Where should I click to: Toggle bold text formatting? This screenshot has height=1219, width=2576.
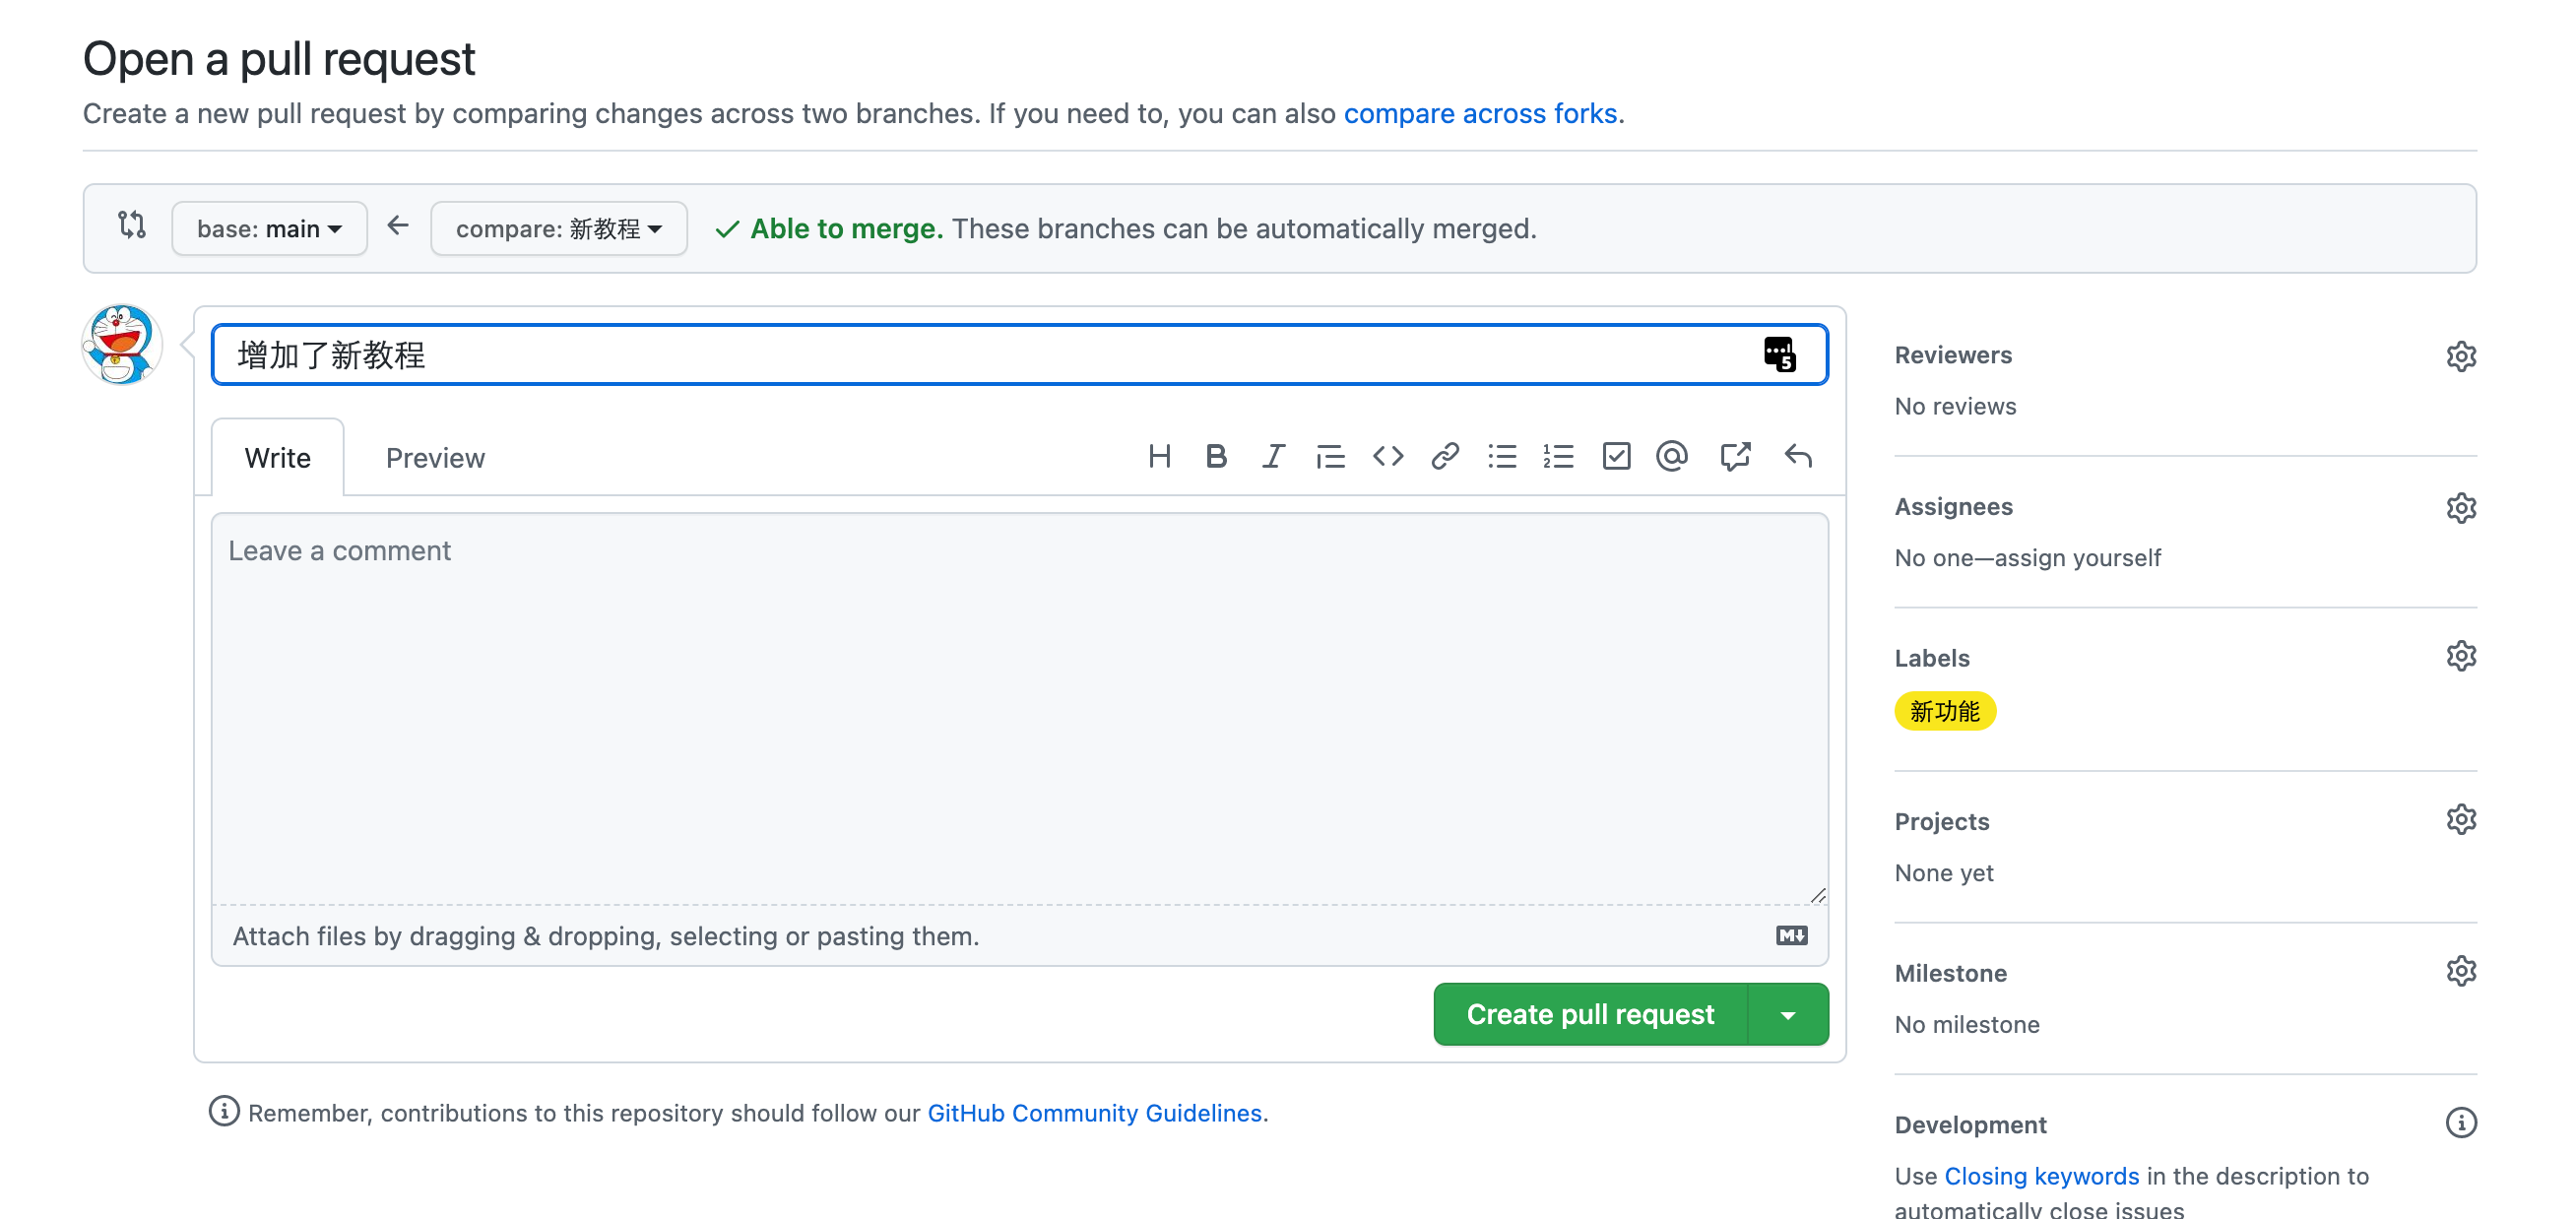click(1216, 457)
